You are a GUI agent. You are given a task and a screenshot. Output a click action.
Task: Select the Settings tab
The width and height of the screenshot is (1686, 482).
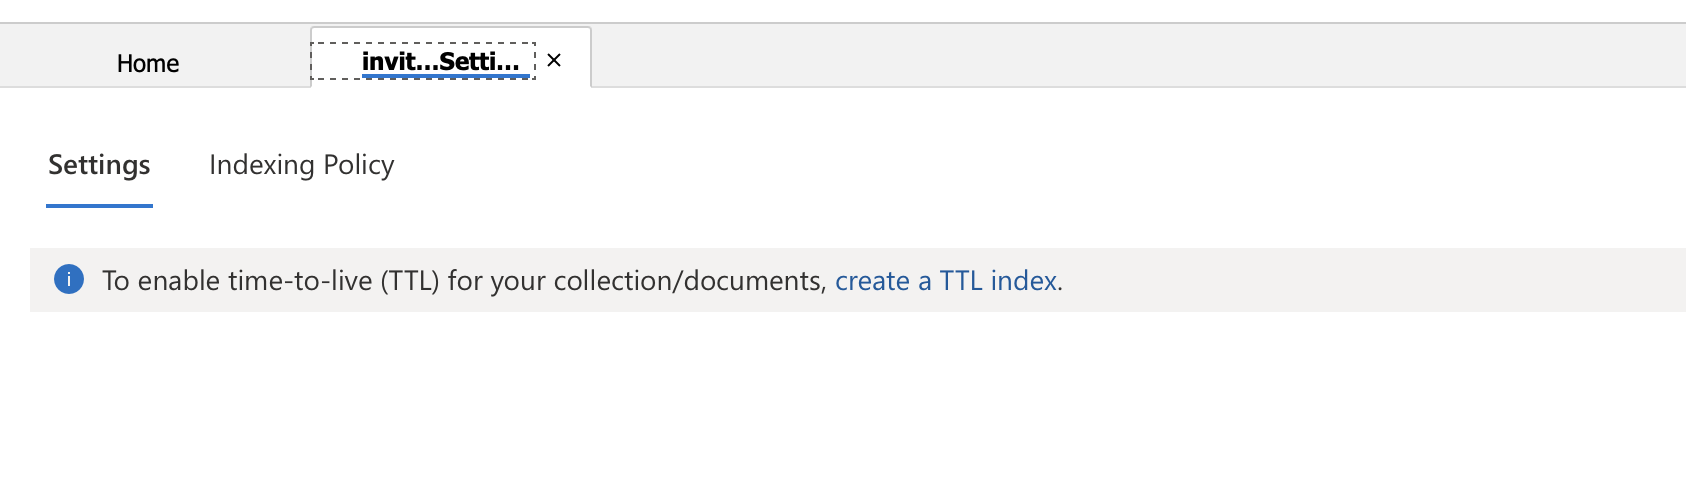tap(99, 165)
